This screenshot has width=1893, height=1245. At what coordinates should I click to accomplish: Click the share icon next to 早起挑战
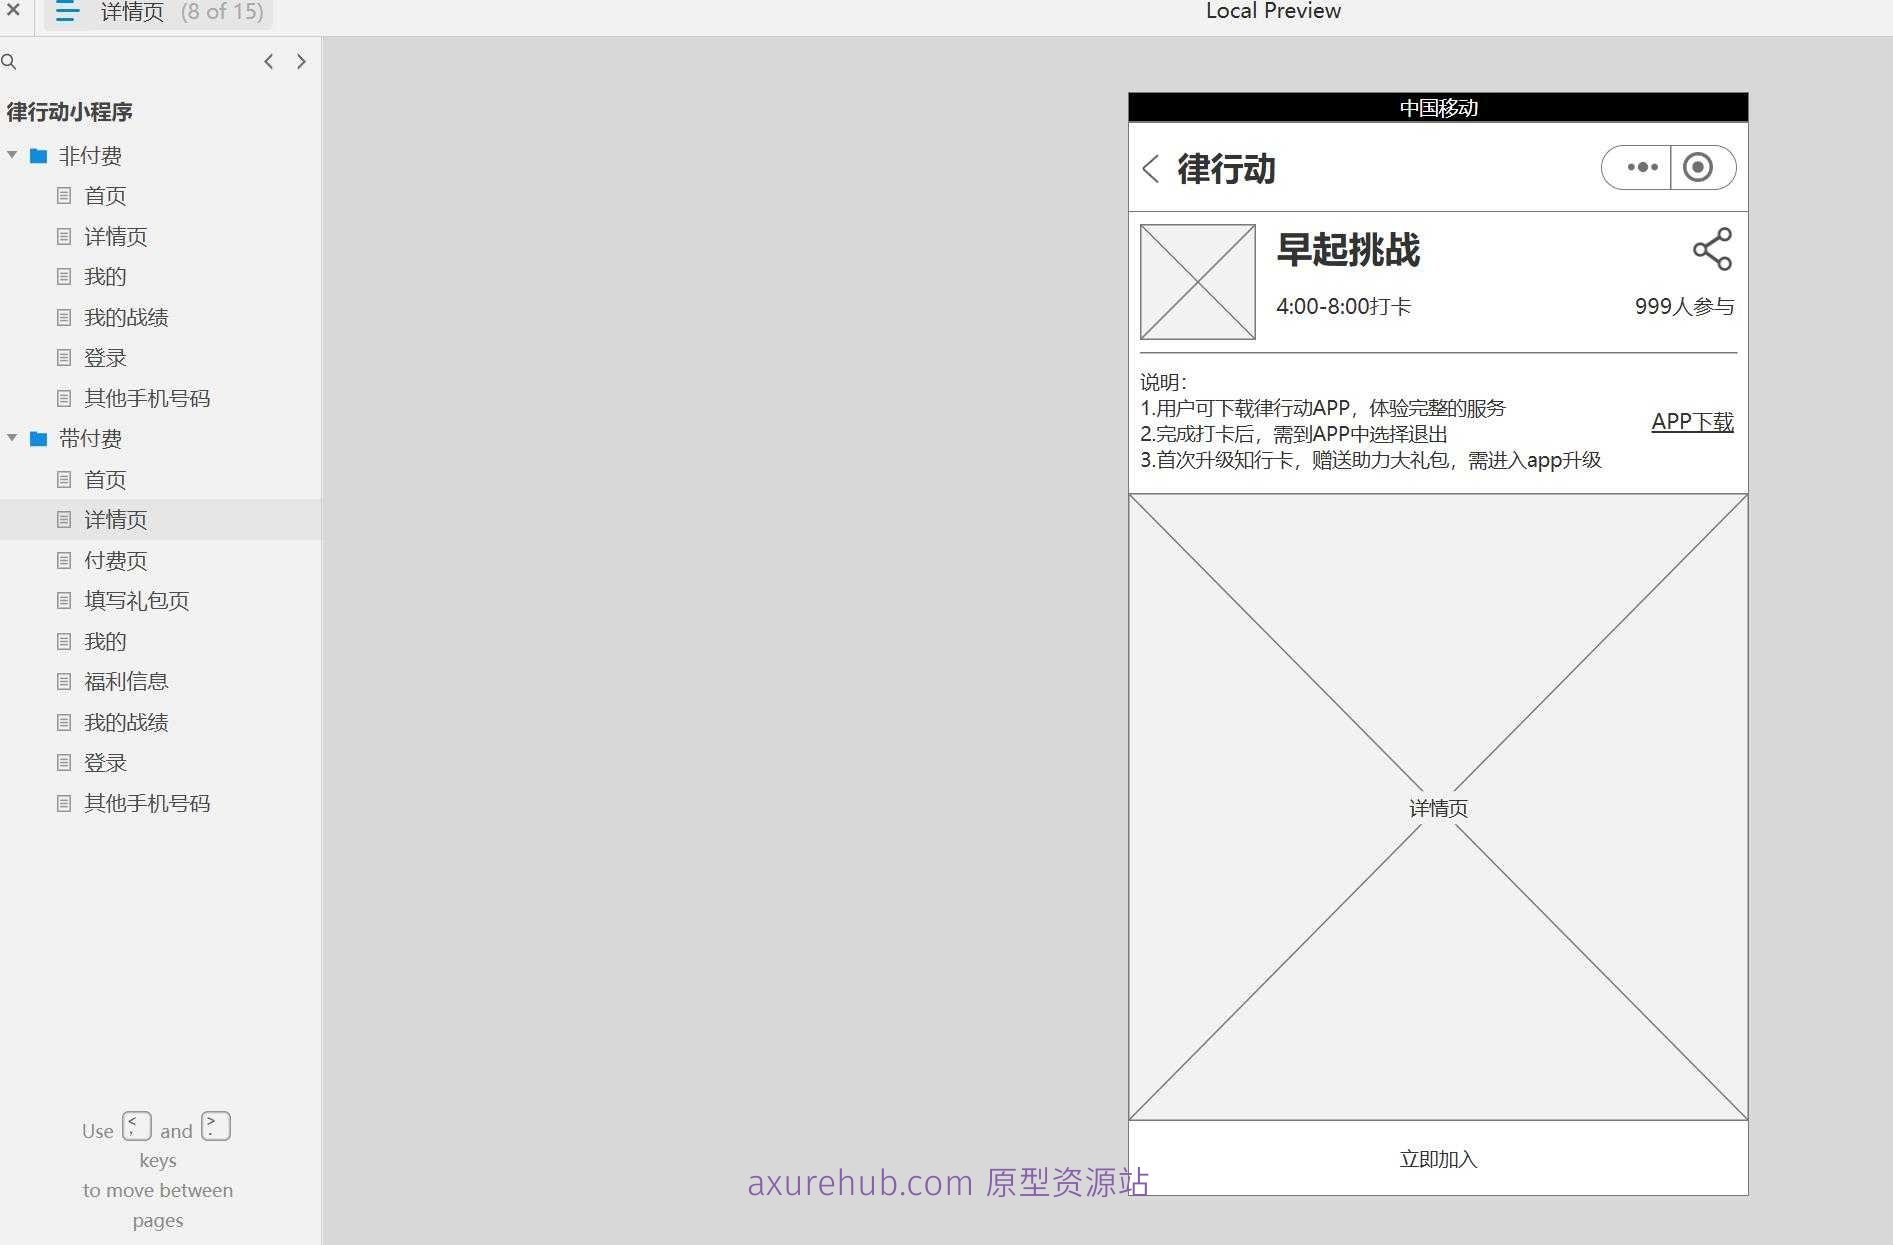tap(1712, 249)
